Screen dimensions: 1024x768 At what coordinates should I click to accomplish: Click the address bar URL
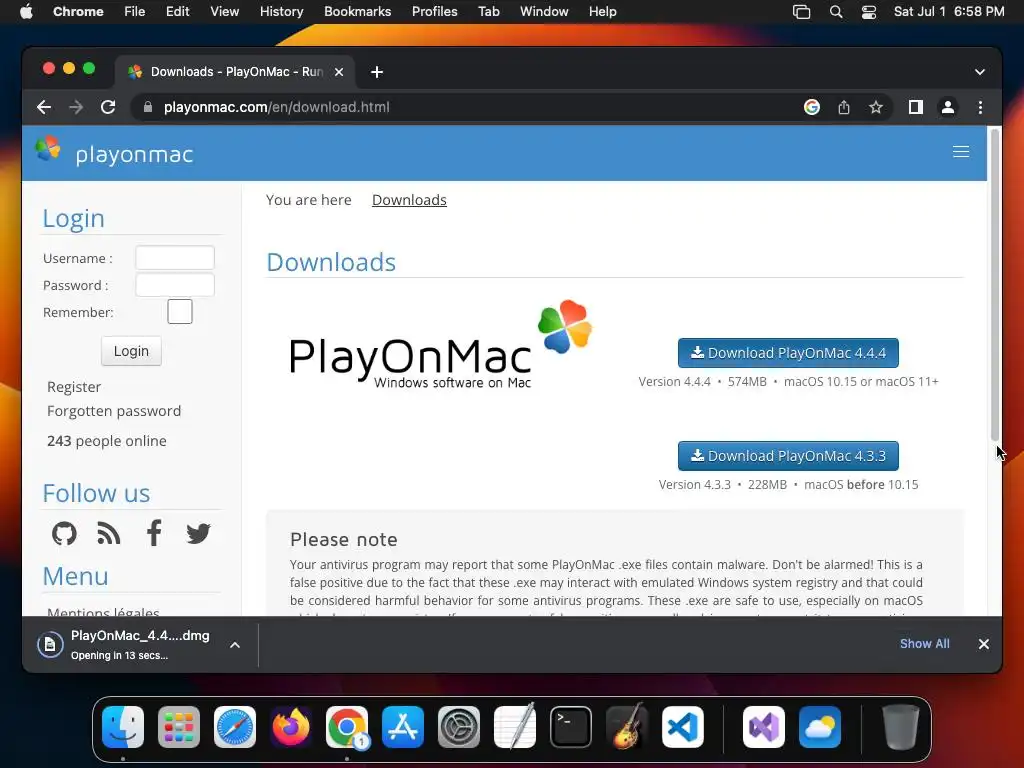tap(276, 107)
